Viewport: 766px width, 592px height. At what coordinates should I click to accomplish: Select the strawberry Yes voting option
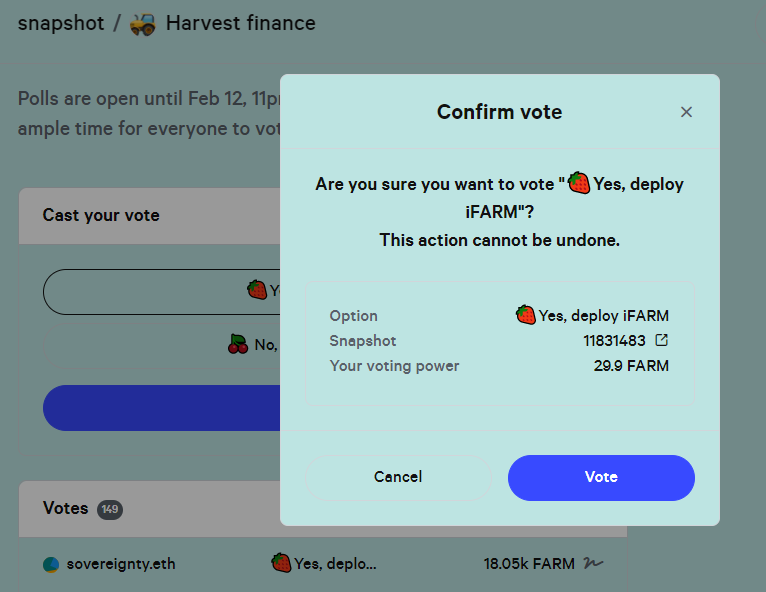coord(162,292)
